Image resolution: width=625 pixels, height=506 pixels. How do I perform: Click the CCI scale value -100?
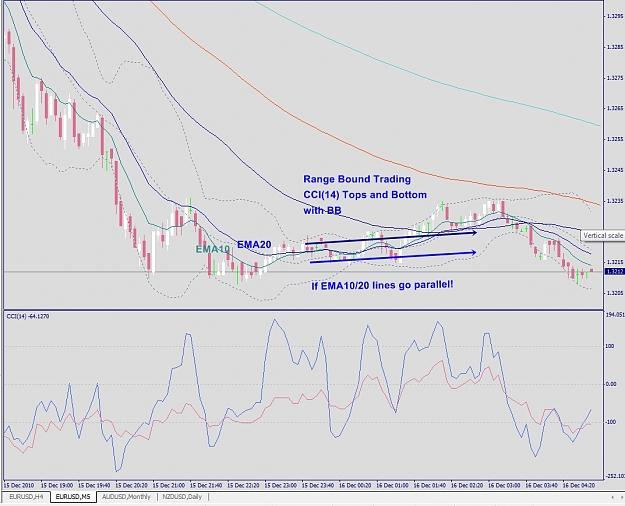click(610, 422)
